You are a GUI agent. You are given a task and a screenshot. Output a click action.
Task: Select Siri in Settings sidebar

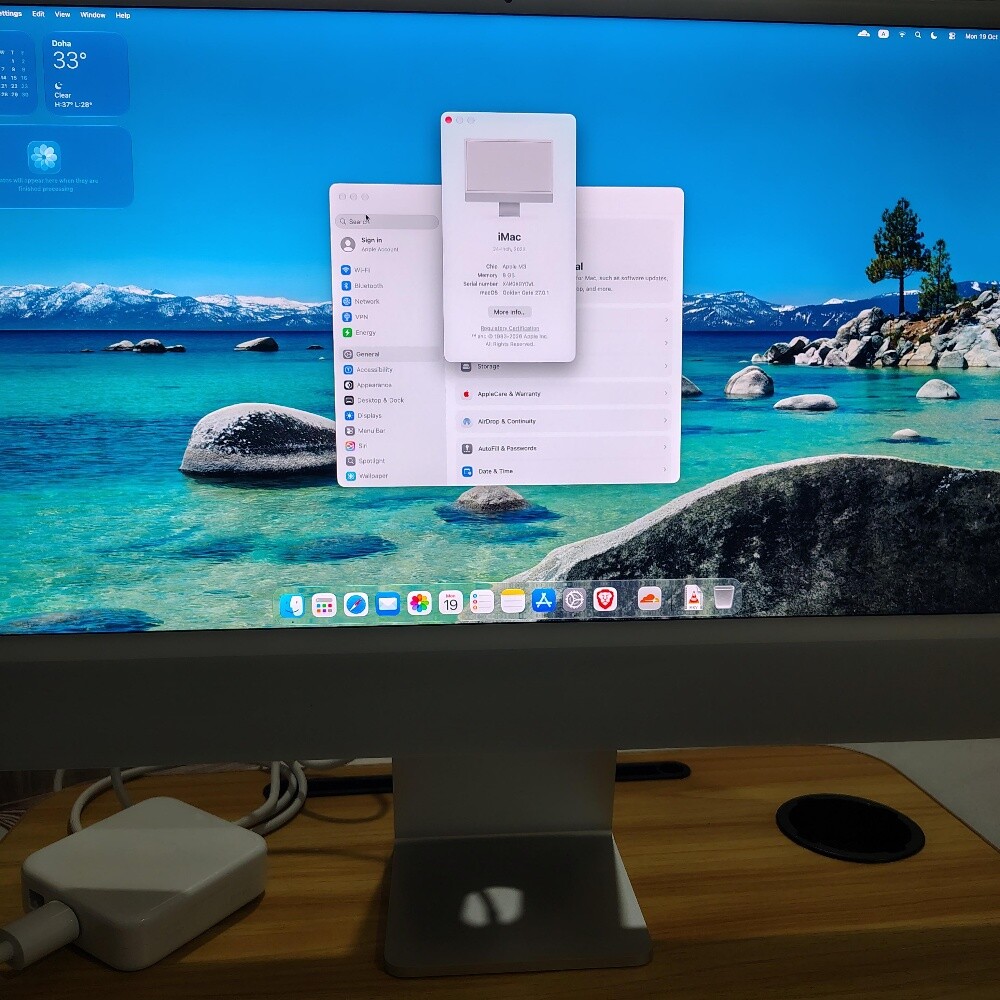point(395,446)
